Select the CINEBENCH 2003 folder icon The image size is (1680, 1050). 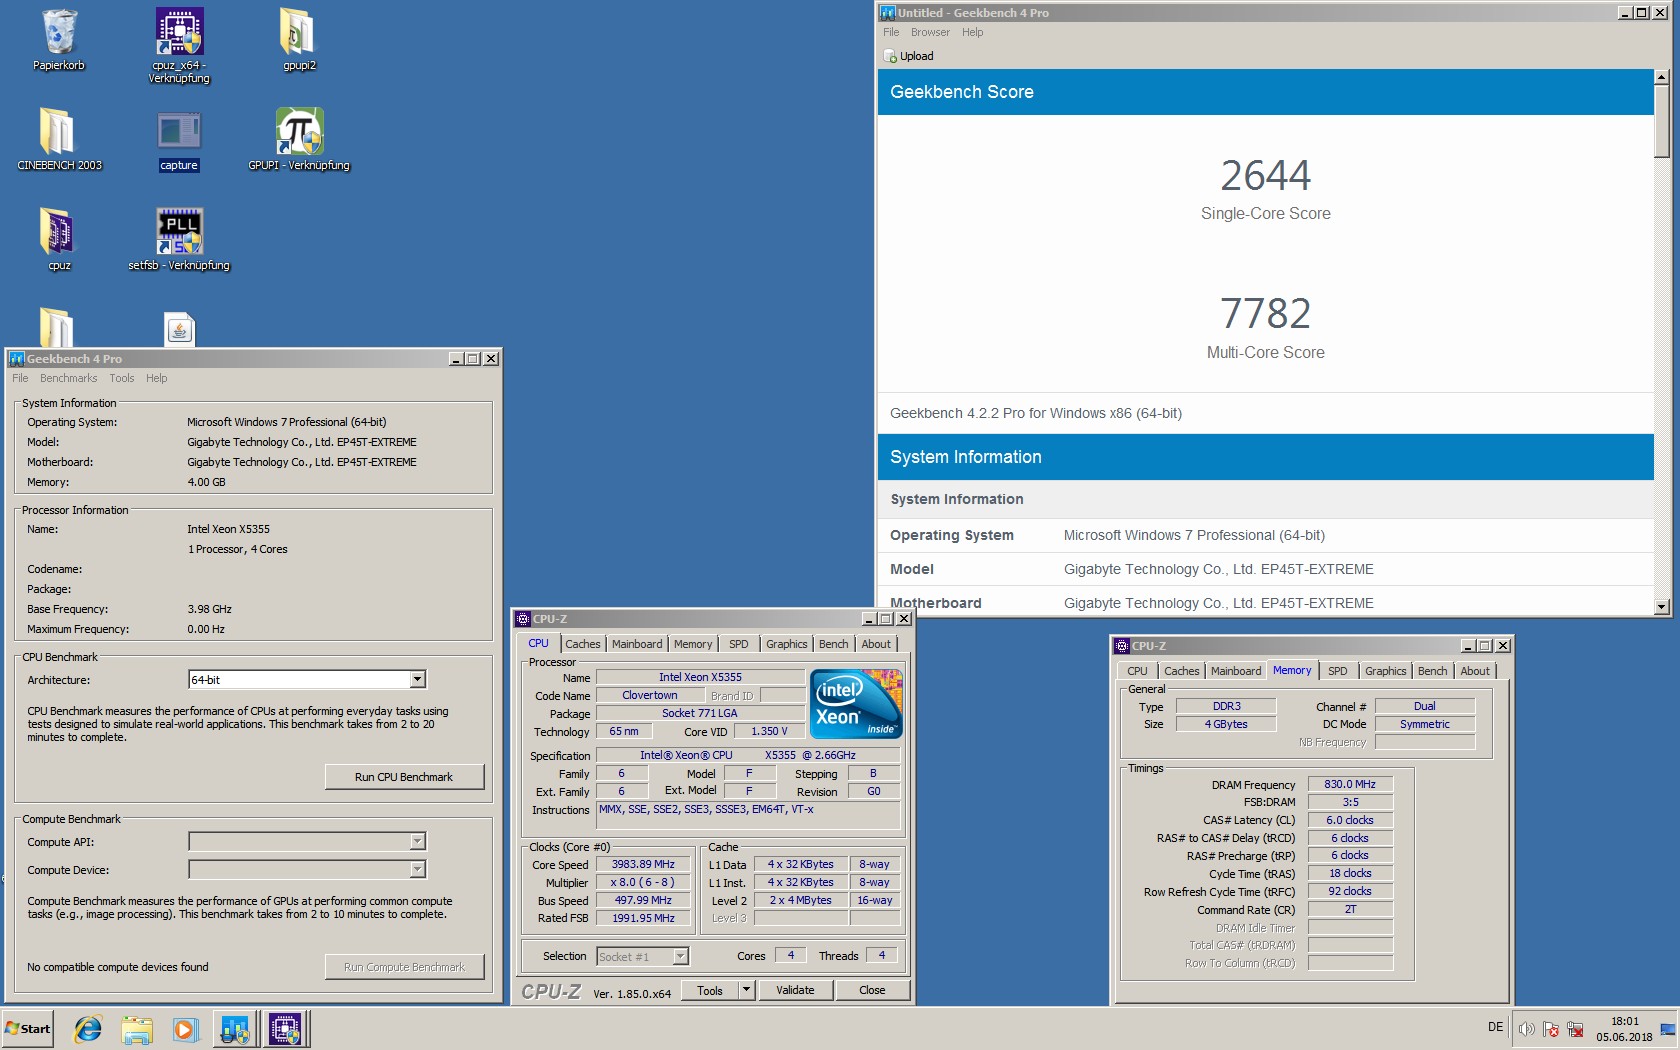[x=59, y=140]
